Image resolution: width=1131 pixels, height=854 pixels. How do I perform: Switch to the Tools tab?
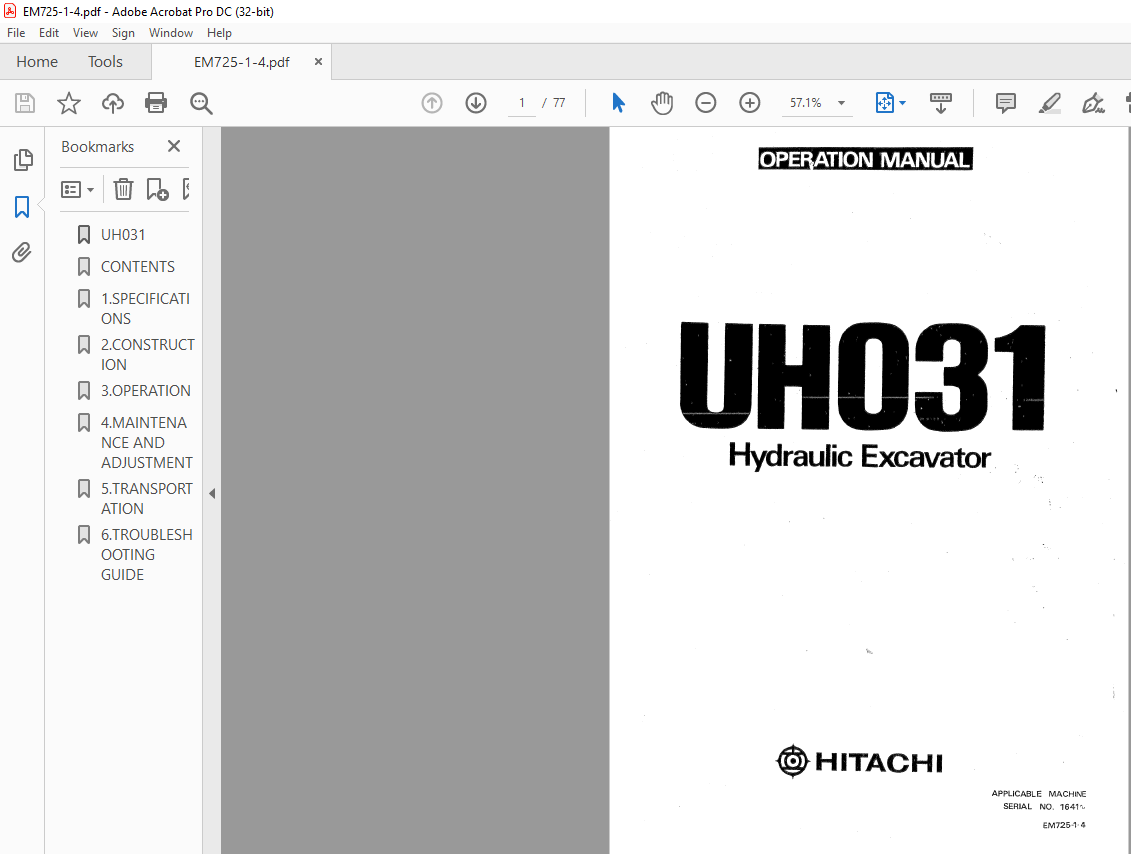[x=105, y=62]
